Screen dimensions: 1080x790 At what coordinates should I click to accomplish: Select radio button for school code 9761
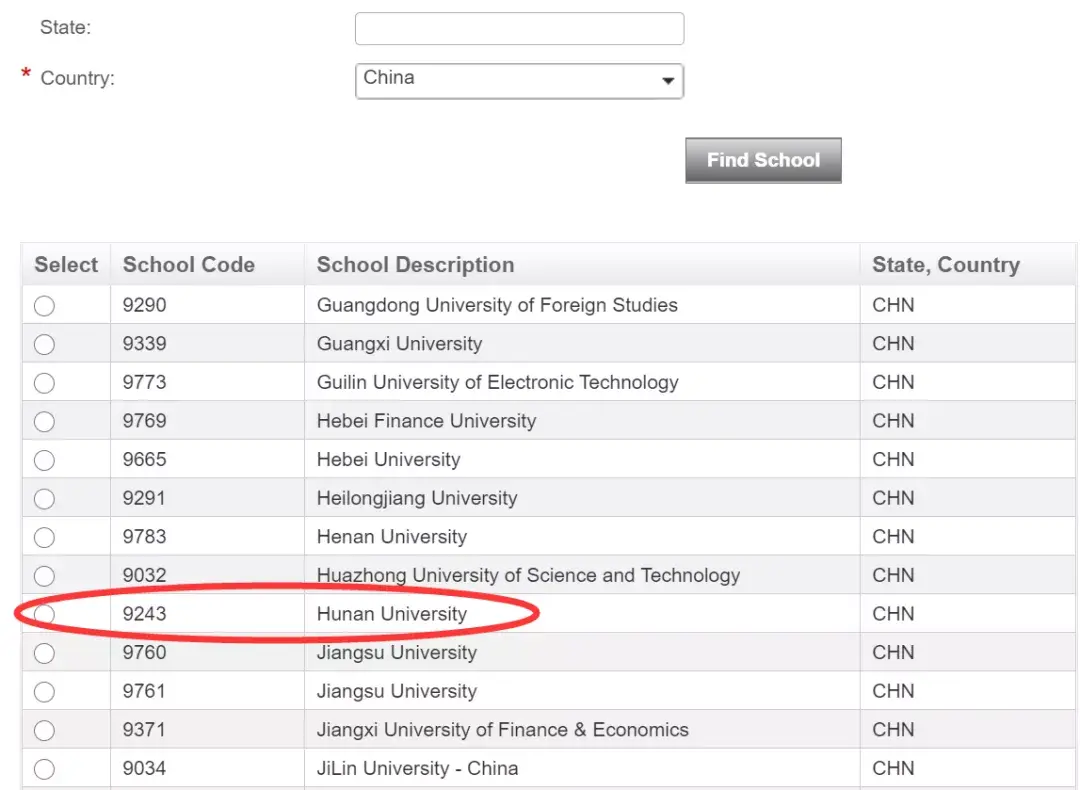(44, 692)
